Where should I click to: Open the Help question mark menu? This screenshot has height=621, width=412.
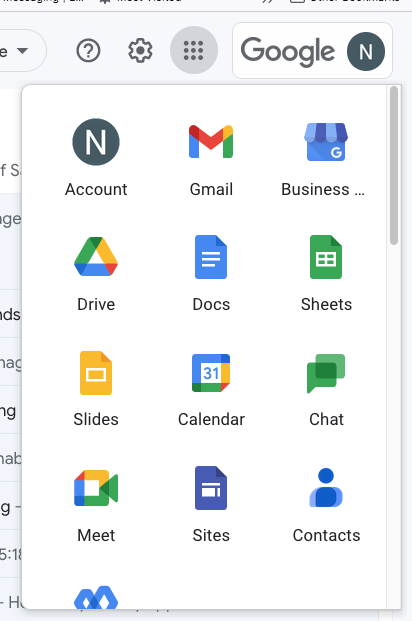[88, 51]
